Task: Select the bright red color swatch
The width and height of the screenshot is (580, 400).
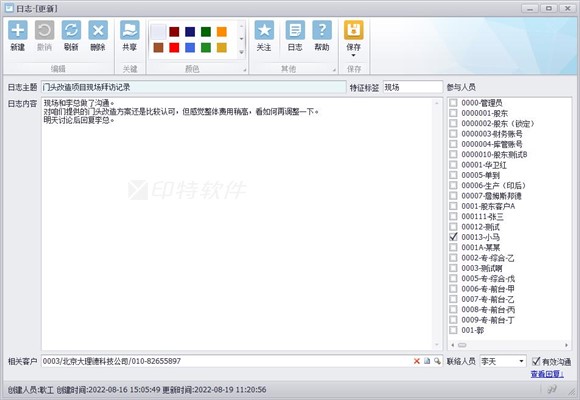Action: pyautogui.click(x=174, y=47)
